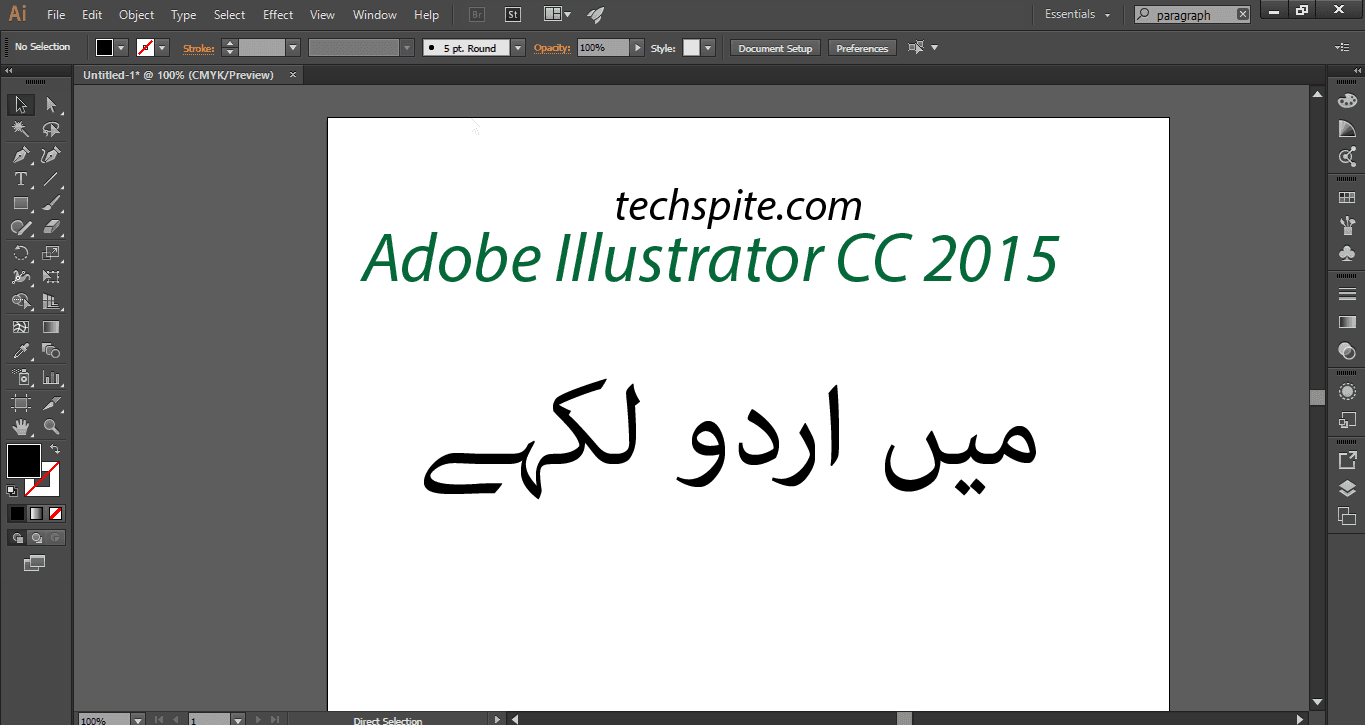Grab the Hand tool
Image resolution: width=1365 pixels, height=725 pixels.
click(x=20, y=426)
